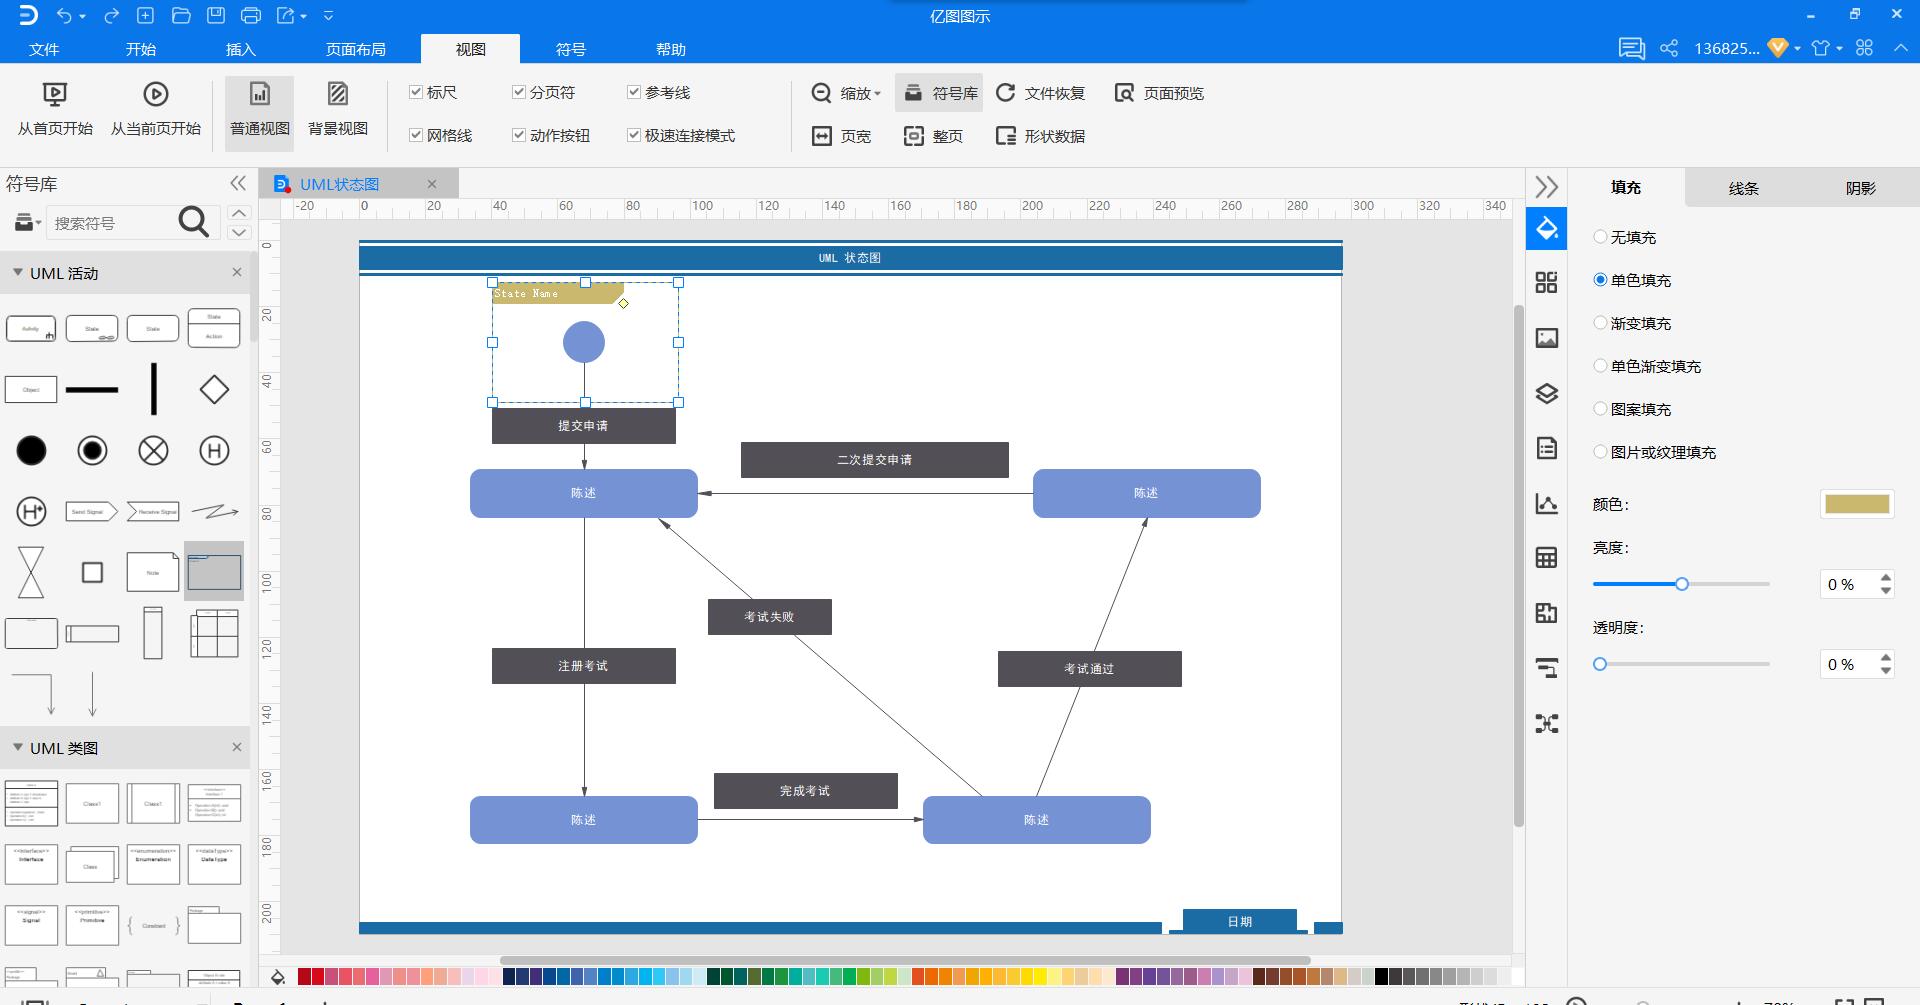1920x1005 pixels.
Task: Open the image panel icon
Action: (x=1547, y=338)
